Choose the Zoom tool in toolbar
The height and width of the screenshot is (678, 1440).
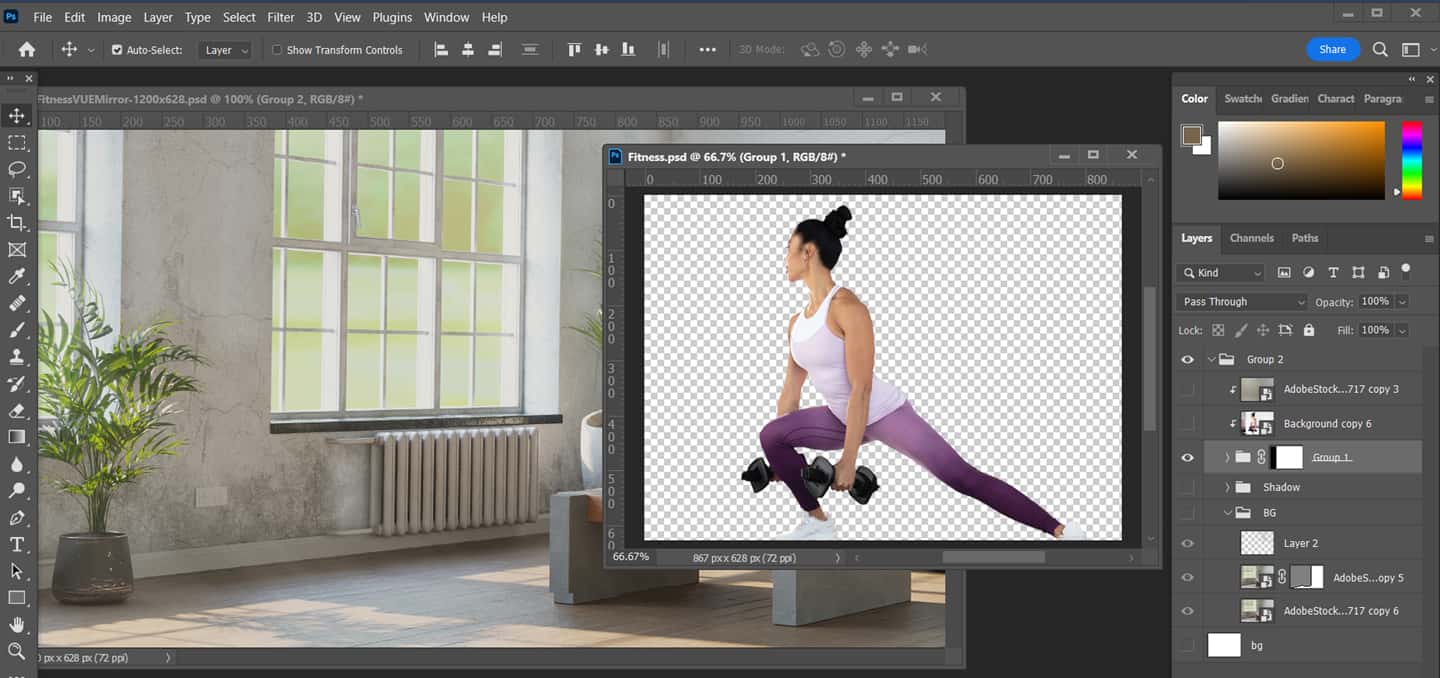tap(17, 651)
